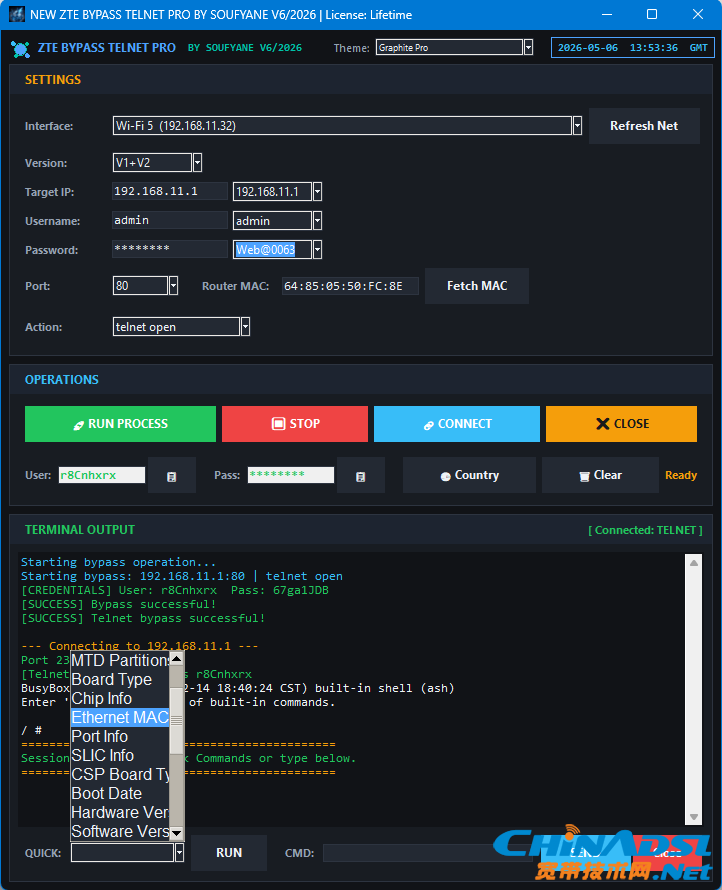Click the date and time GMT display
Image resolution: width=722 pixels, height=890 pixels.
click(x=632, y=48)
